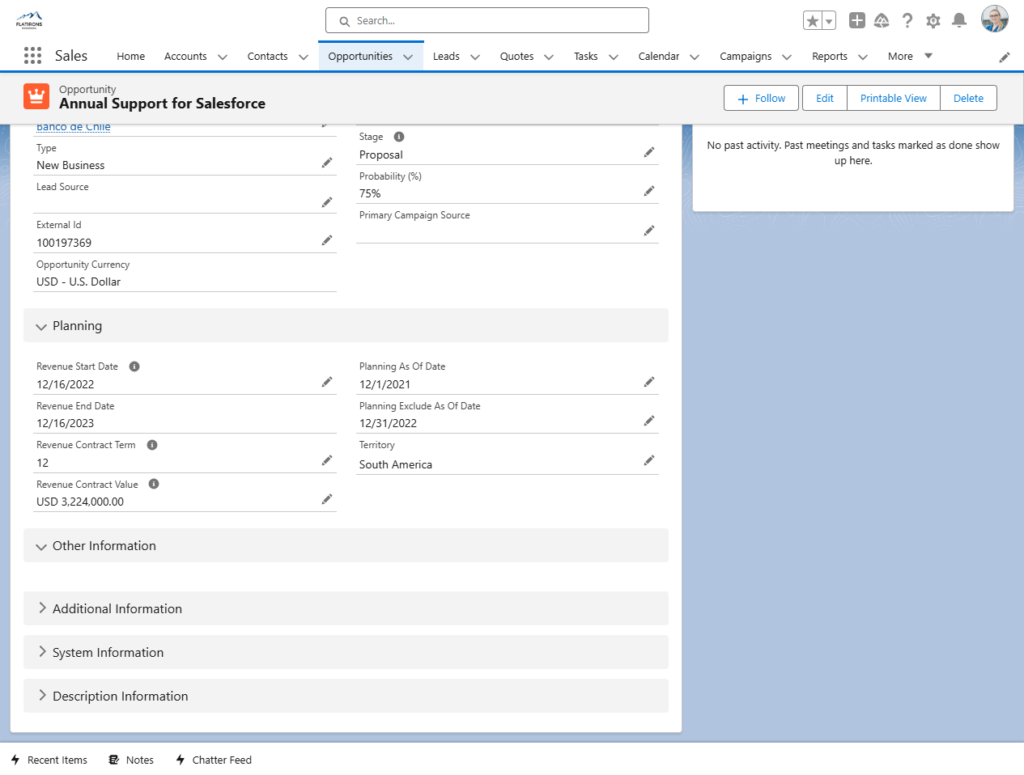This screenshot has width=1024, height=775.
Task: Click the Revenue Contract Value USD 3,224,000.00
Action: [x=80, y=501]
